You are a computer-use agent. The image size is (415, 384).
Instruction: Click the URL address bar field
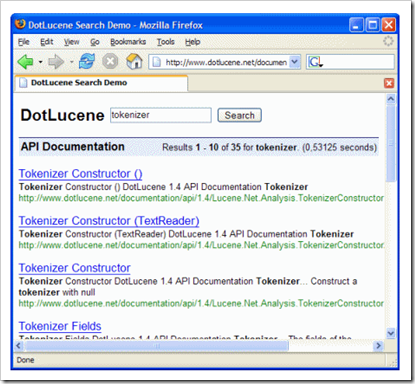pyautogui.click(x=225, y=62)
